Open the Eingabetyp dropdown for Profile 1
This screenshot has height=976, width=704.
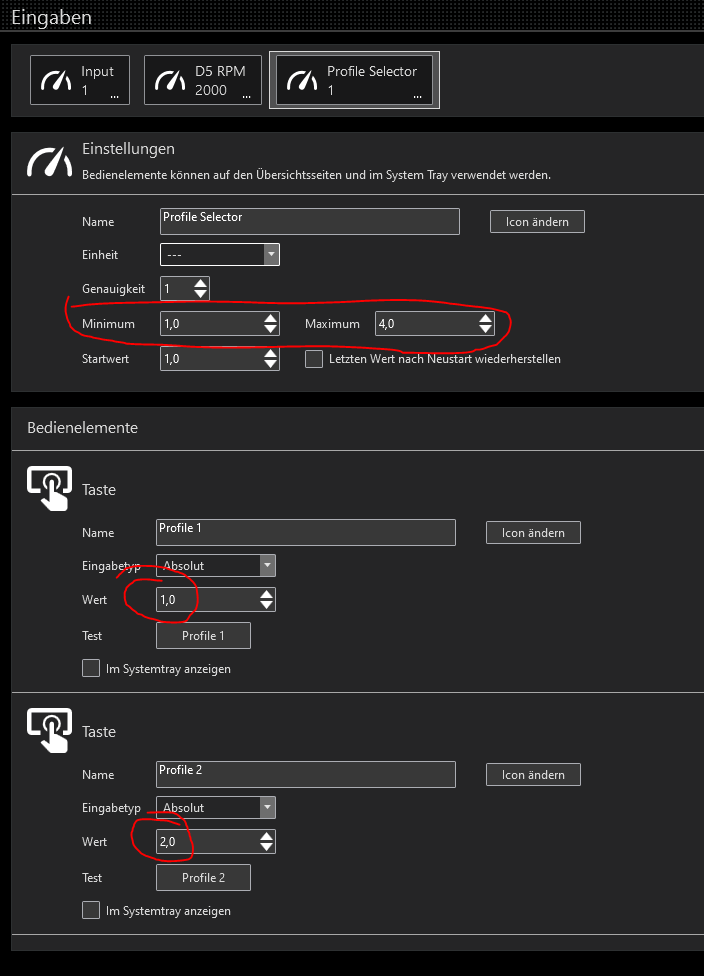tap(215, 565)
